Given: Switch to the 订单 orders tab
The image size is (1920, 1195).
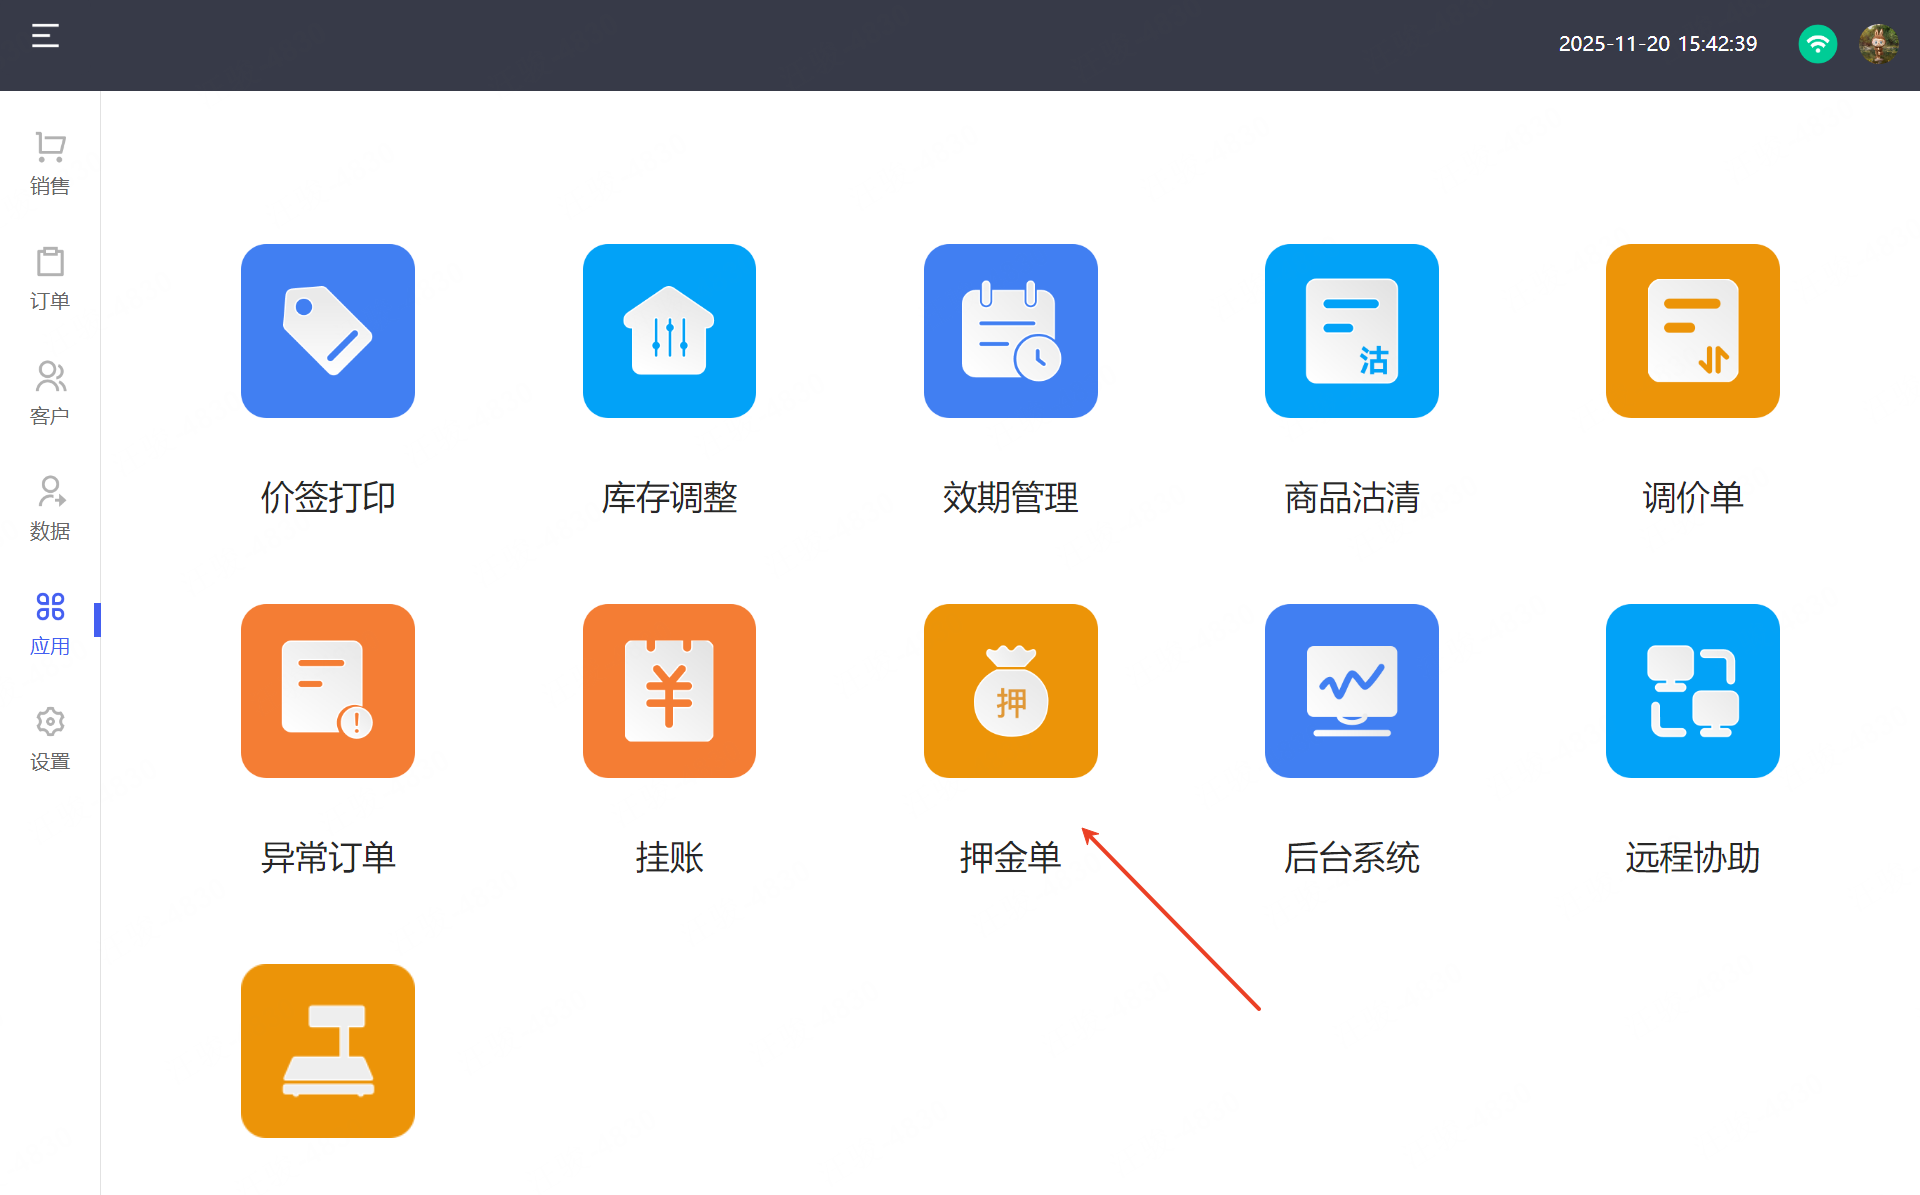Looking at the screenshot, I should click(50, 279).
